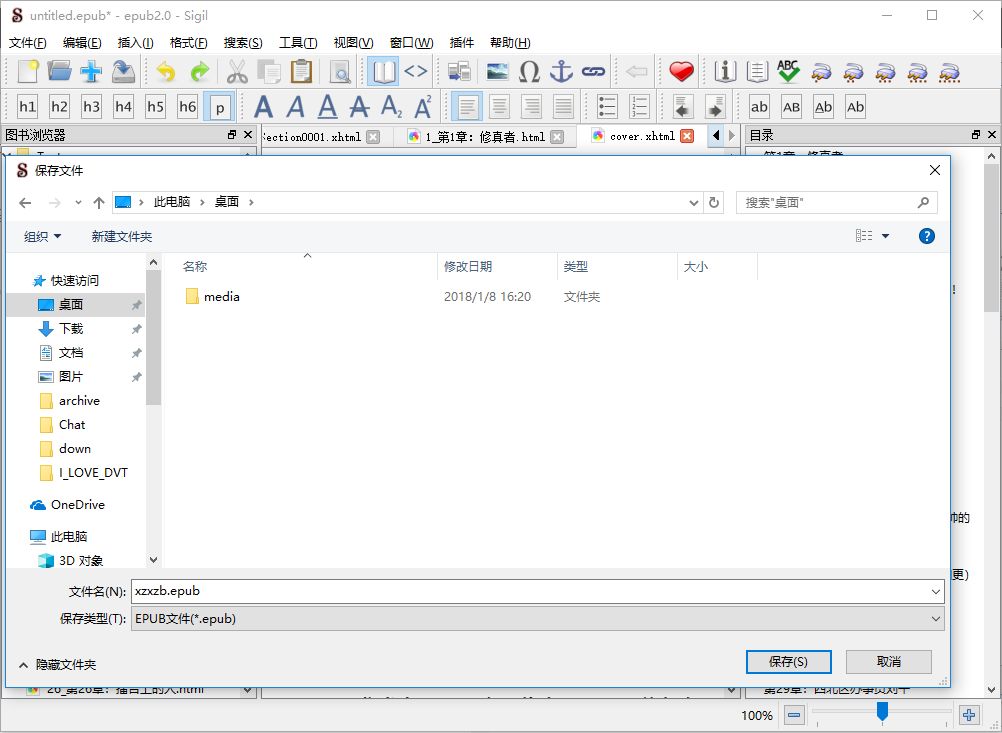Click the Undo arrow icon
This screenshot has height=733, width=1002.
pos(166,72)
